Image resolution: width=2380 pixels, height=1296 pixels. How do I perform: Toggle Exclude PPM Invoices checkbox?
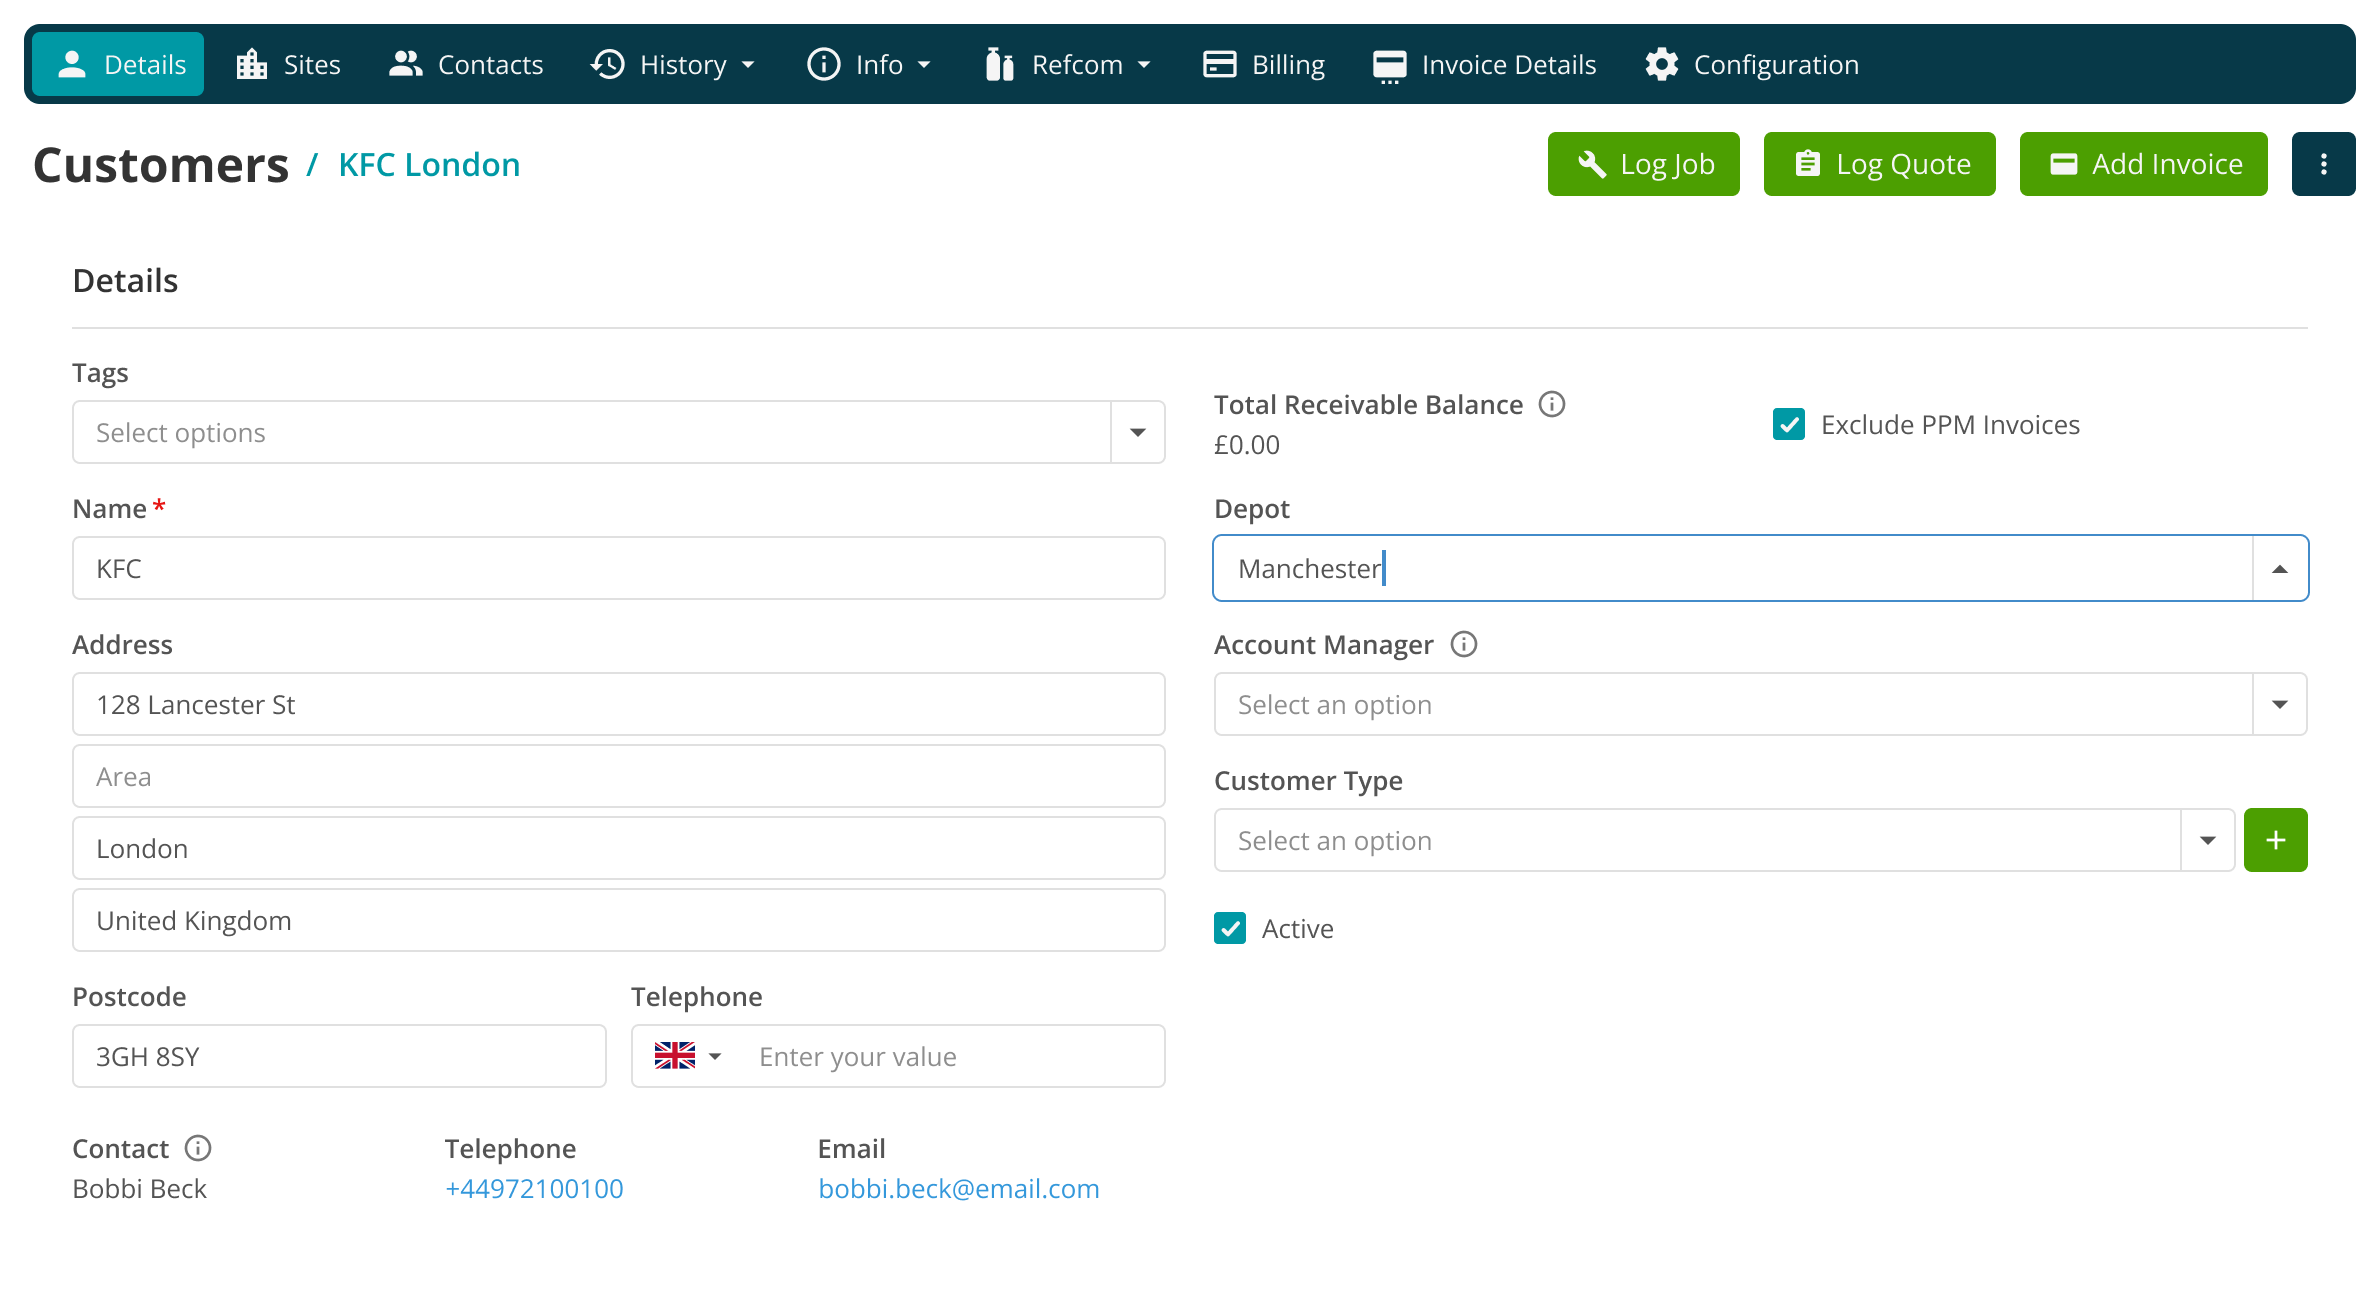point(1789,424)
